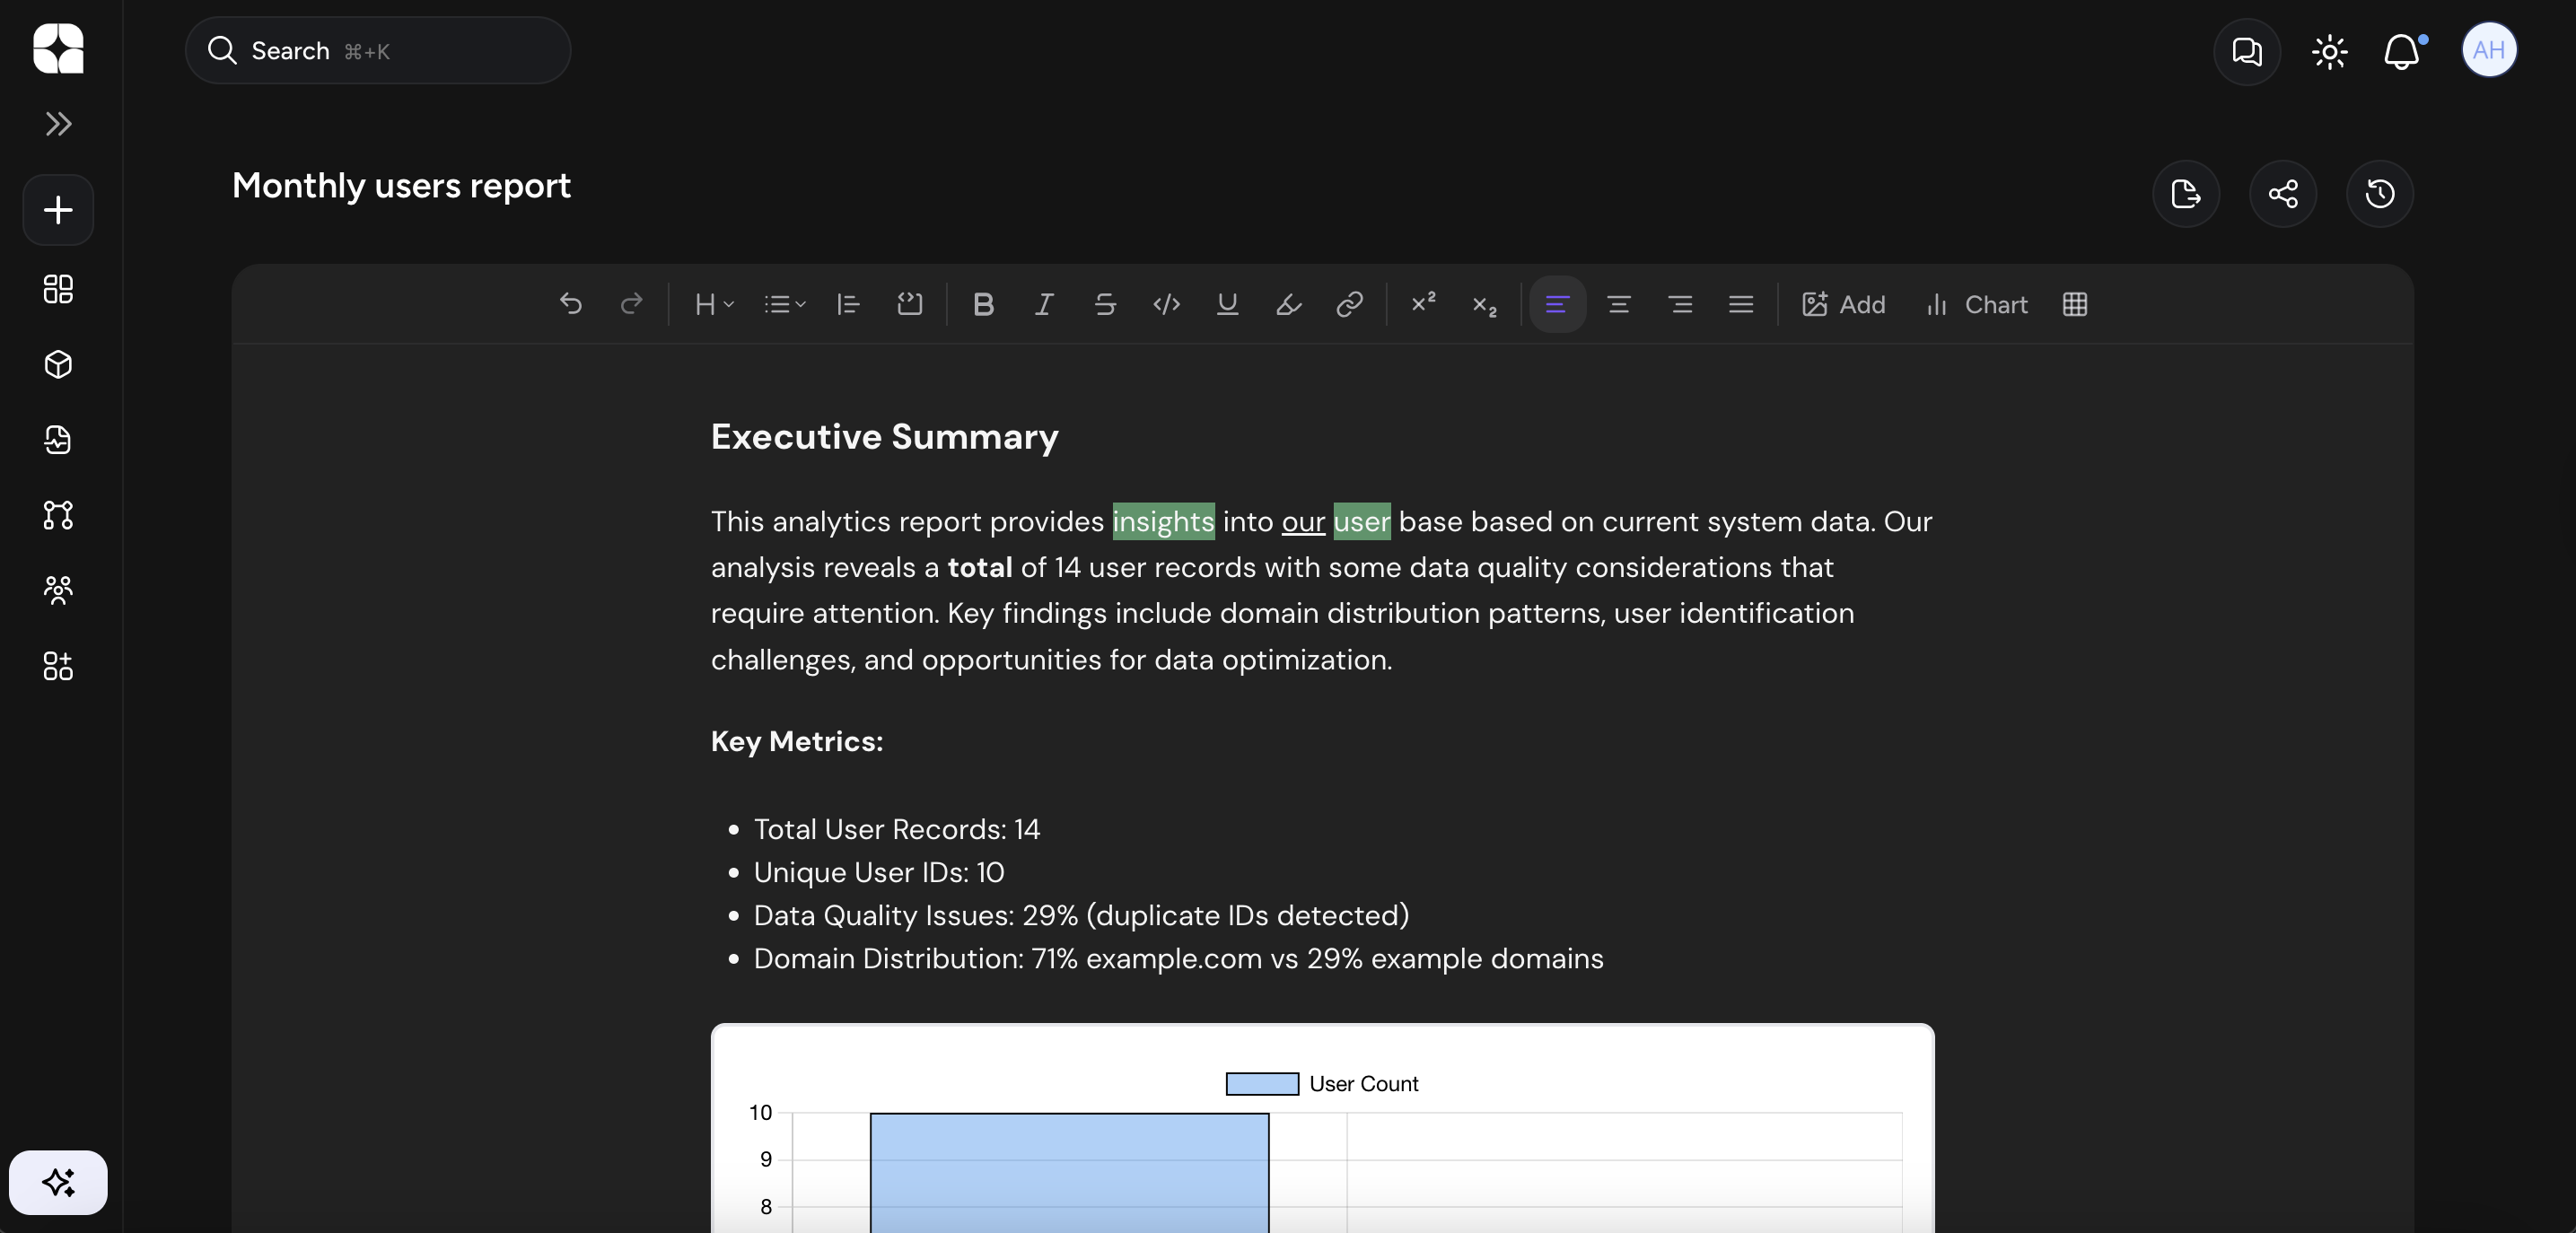2576x1233 pixels.
Task: Select right text alignment
Action: coord(1679,304)
